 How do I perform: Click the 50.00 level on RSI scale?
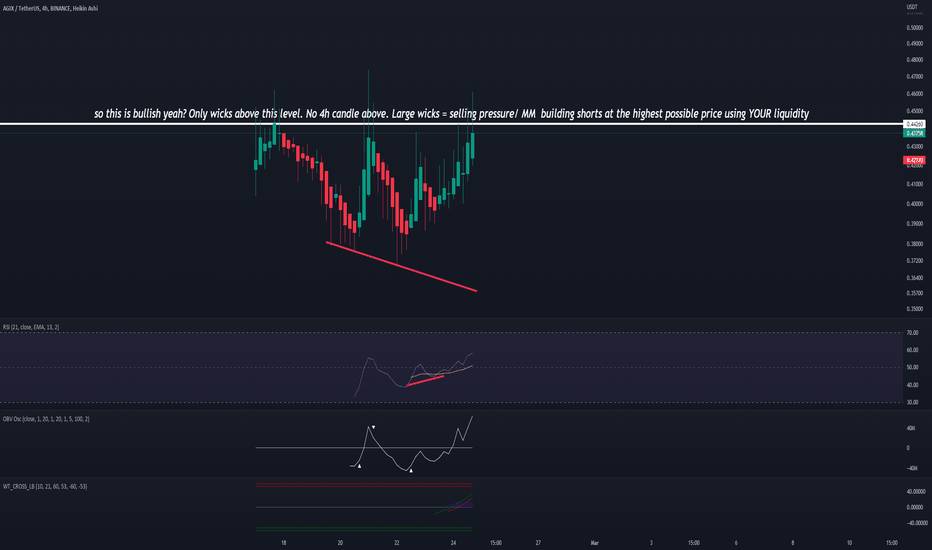coord(912,367)
